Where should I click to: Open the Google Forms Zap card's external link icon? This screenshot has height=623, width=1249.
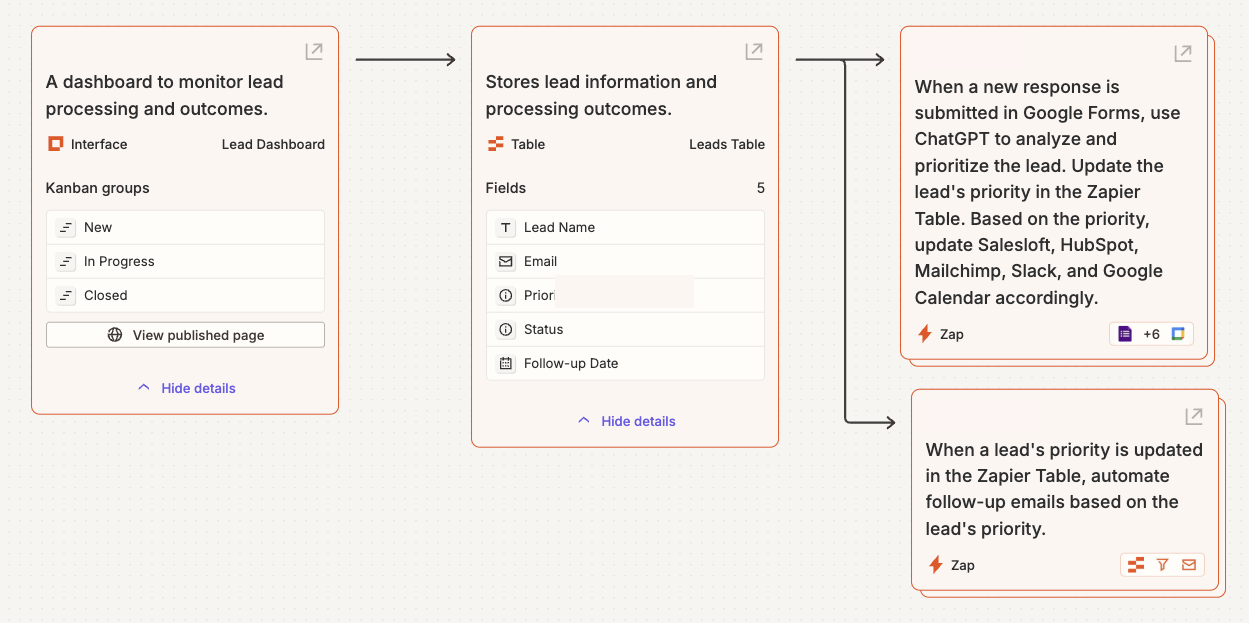pyautogui.click(x=1183, y=53)
